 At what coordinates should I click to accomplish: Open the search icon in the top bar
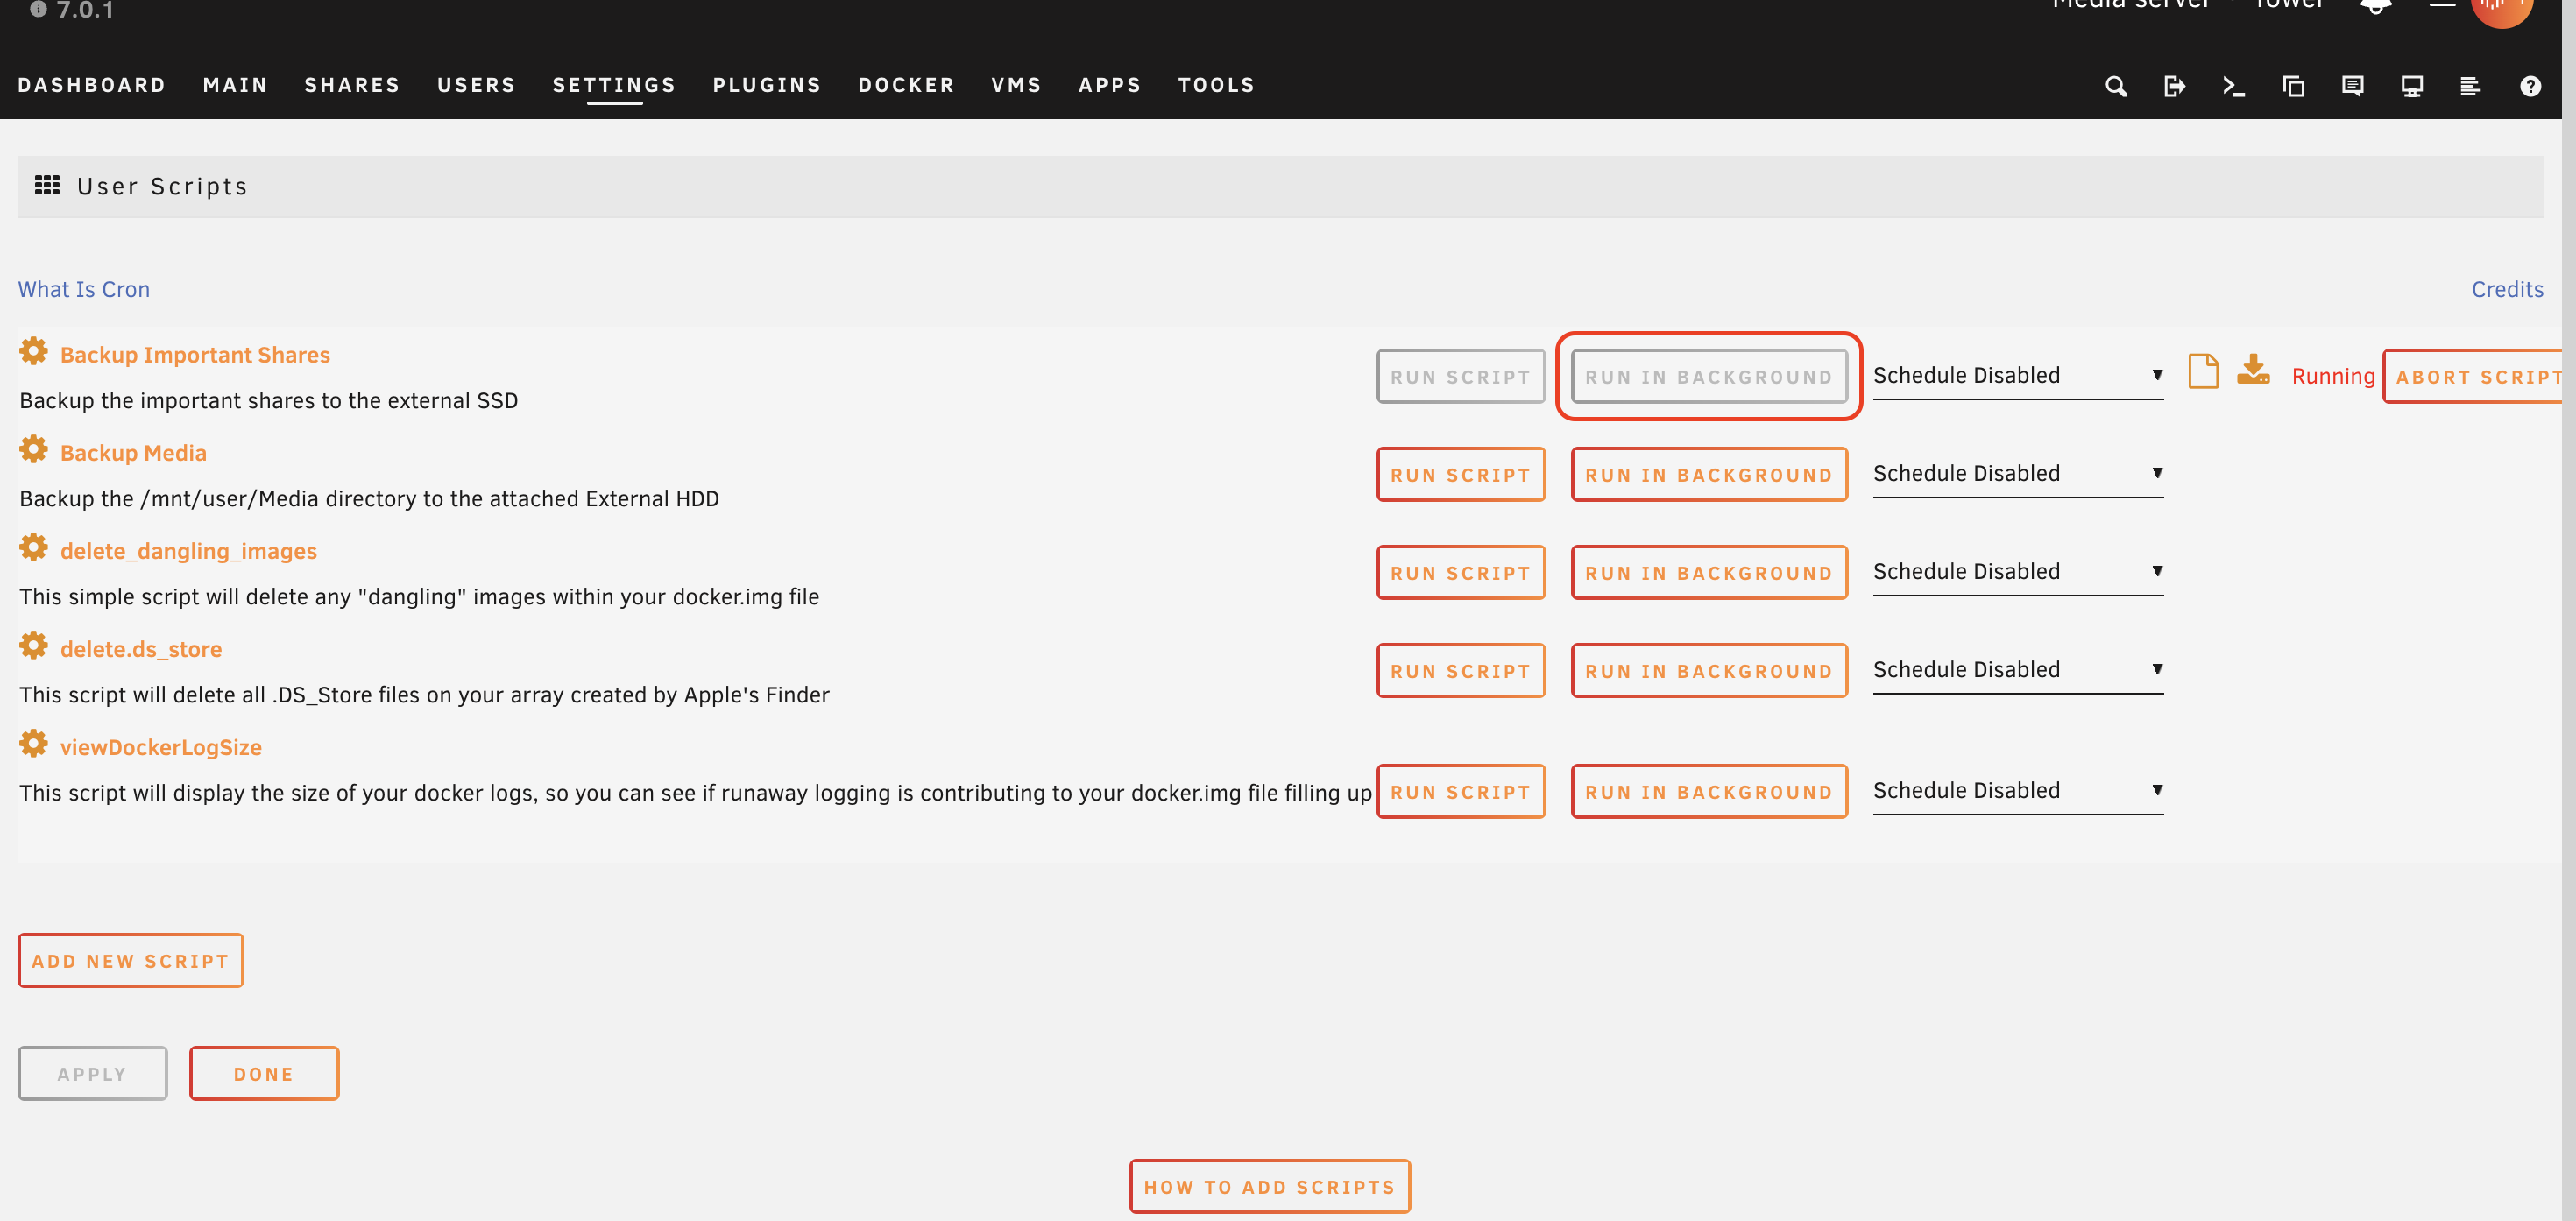(2115, 87)
